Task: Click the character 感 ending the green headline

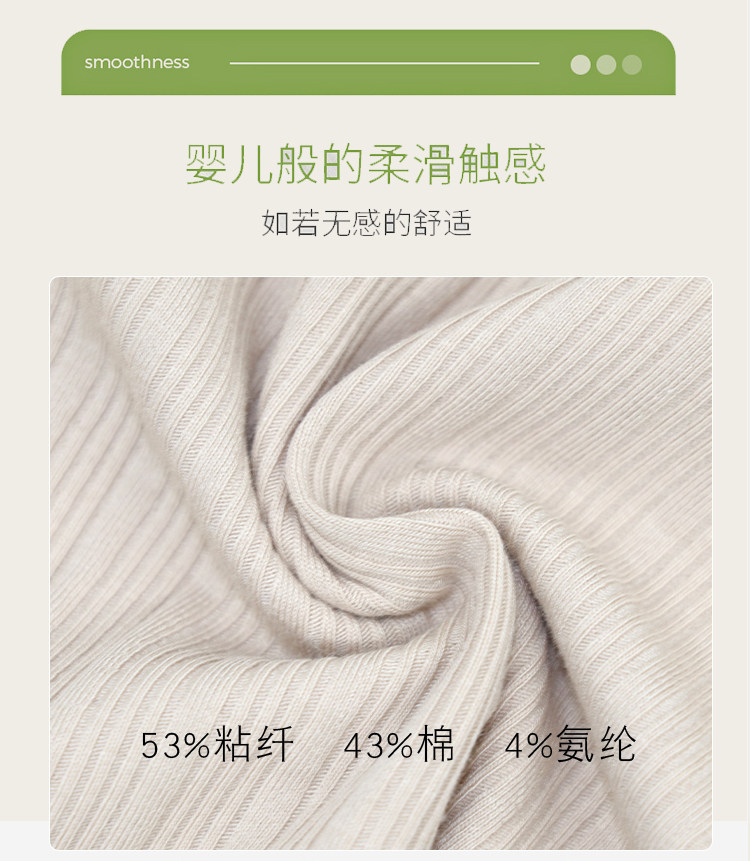Action: pos(525,164)
